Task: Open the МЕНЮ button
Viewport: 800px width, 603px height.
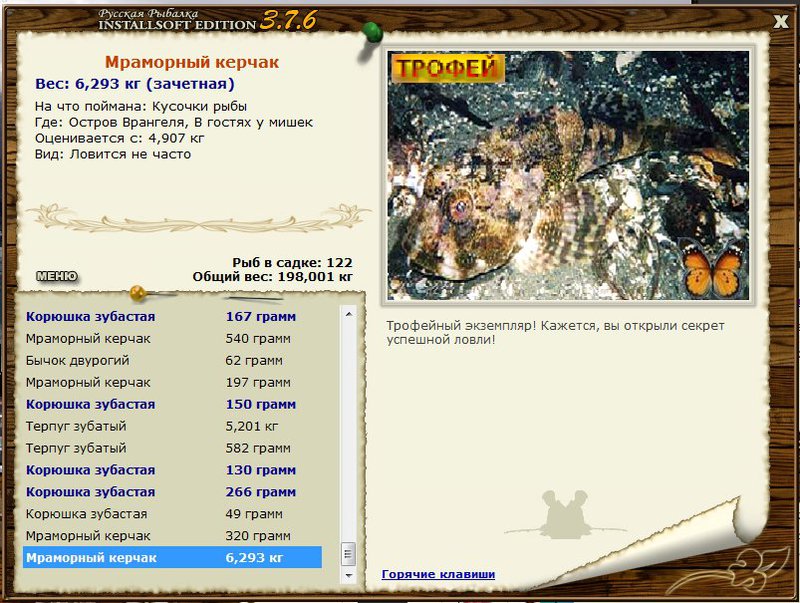Action: [57, 277]
